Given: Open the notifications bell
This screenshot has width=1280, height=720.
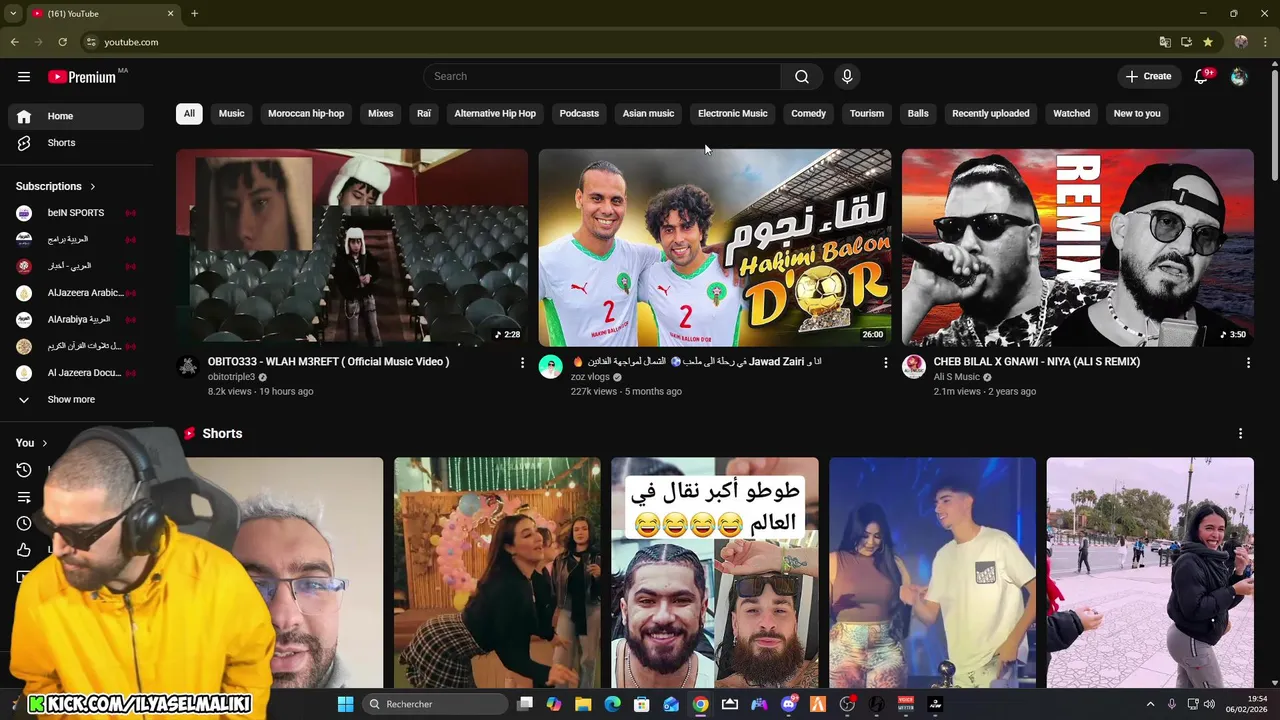Looking at the screenshot, I should pos(1202,77).
